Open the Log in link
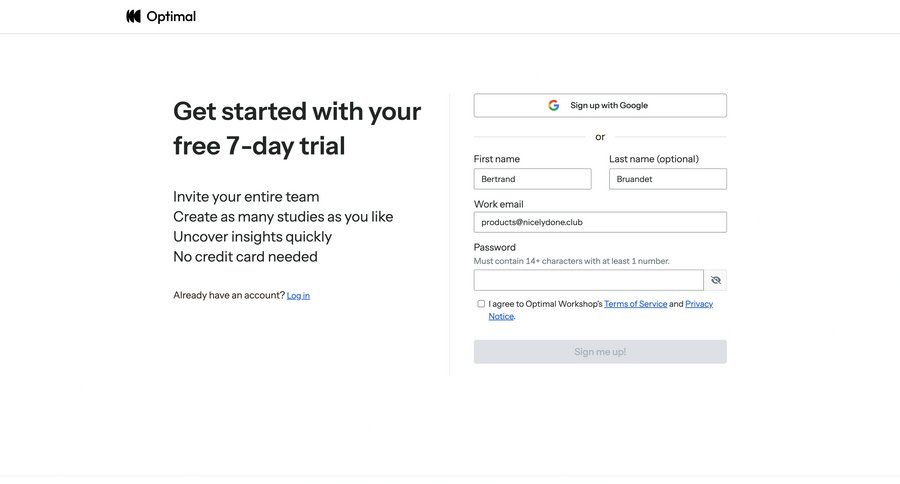Screen dimensions: 900x484 click(x=298, y=296)
